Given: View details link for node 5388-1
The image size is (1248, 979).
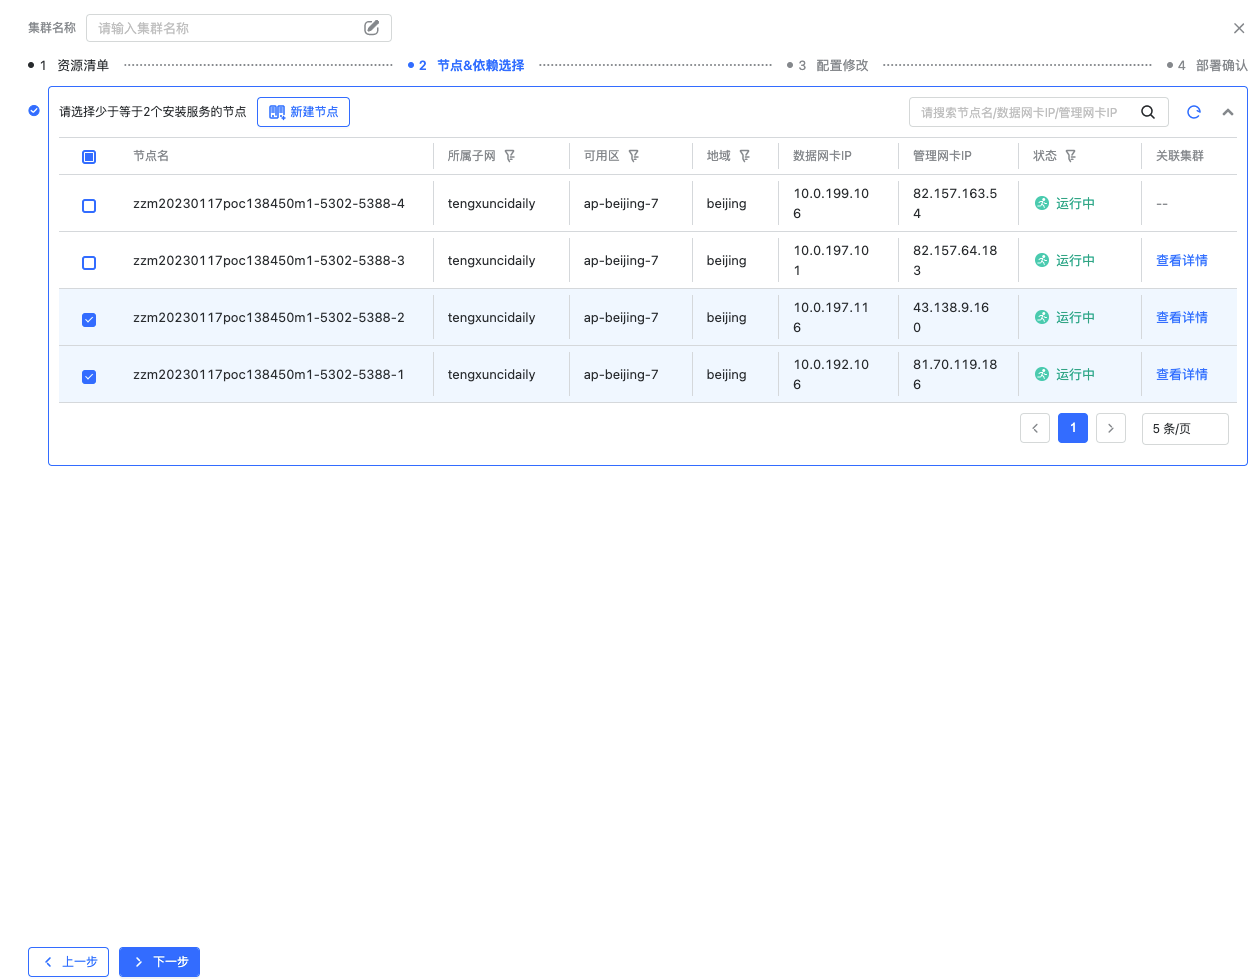Looking at the screenshot, I should (1182, 374).
